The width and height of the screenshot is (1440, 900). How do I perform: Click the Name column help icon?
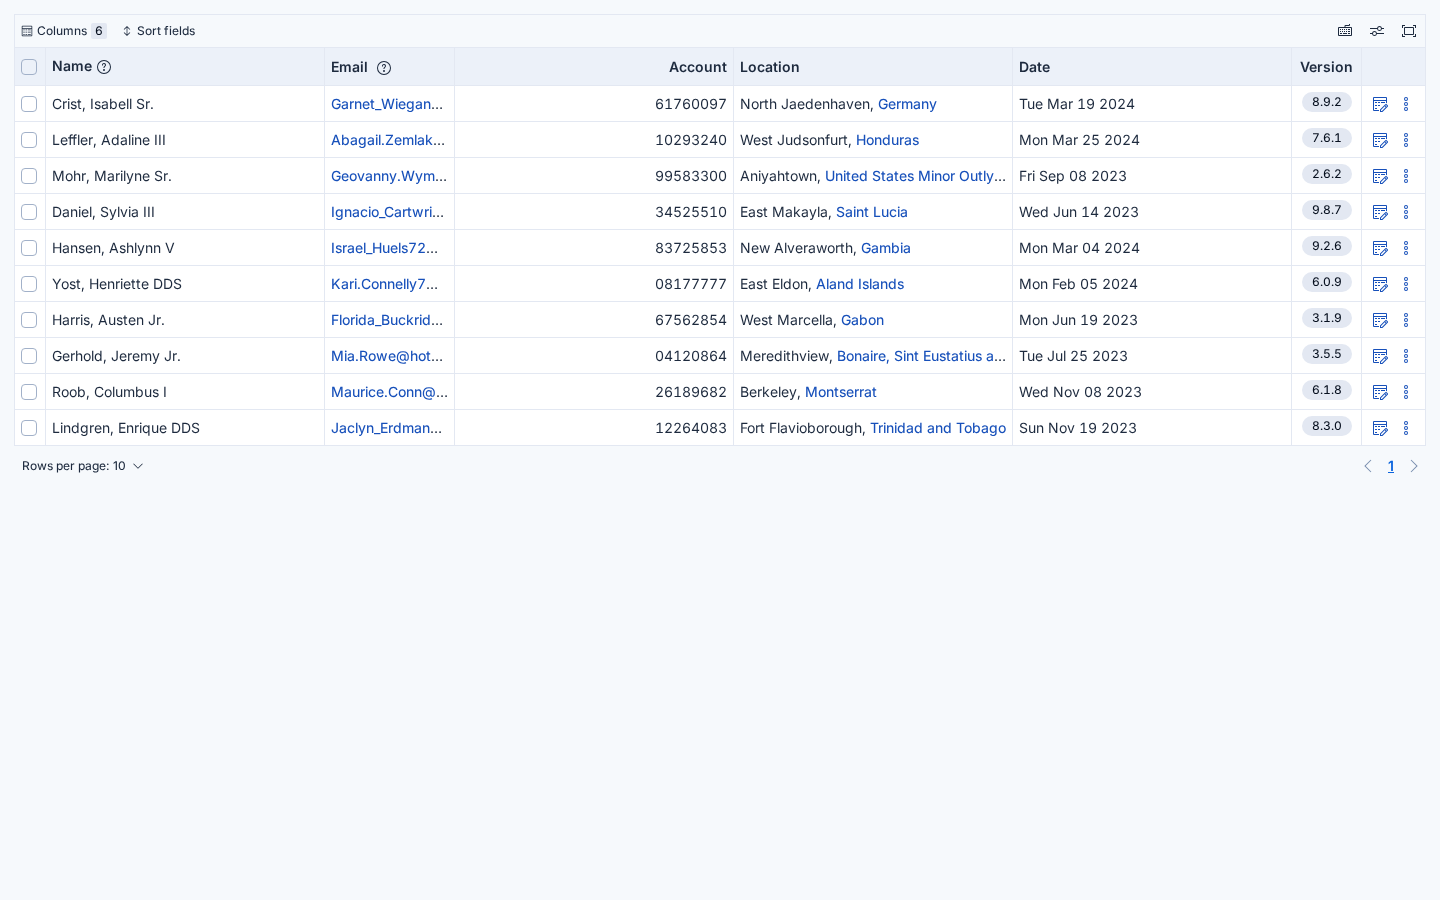104,67
